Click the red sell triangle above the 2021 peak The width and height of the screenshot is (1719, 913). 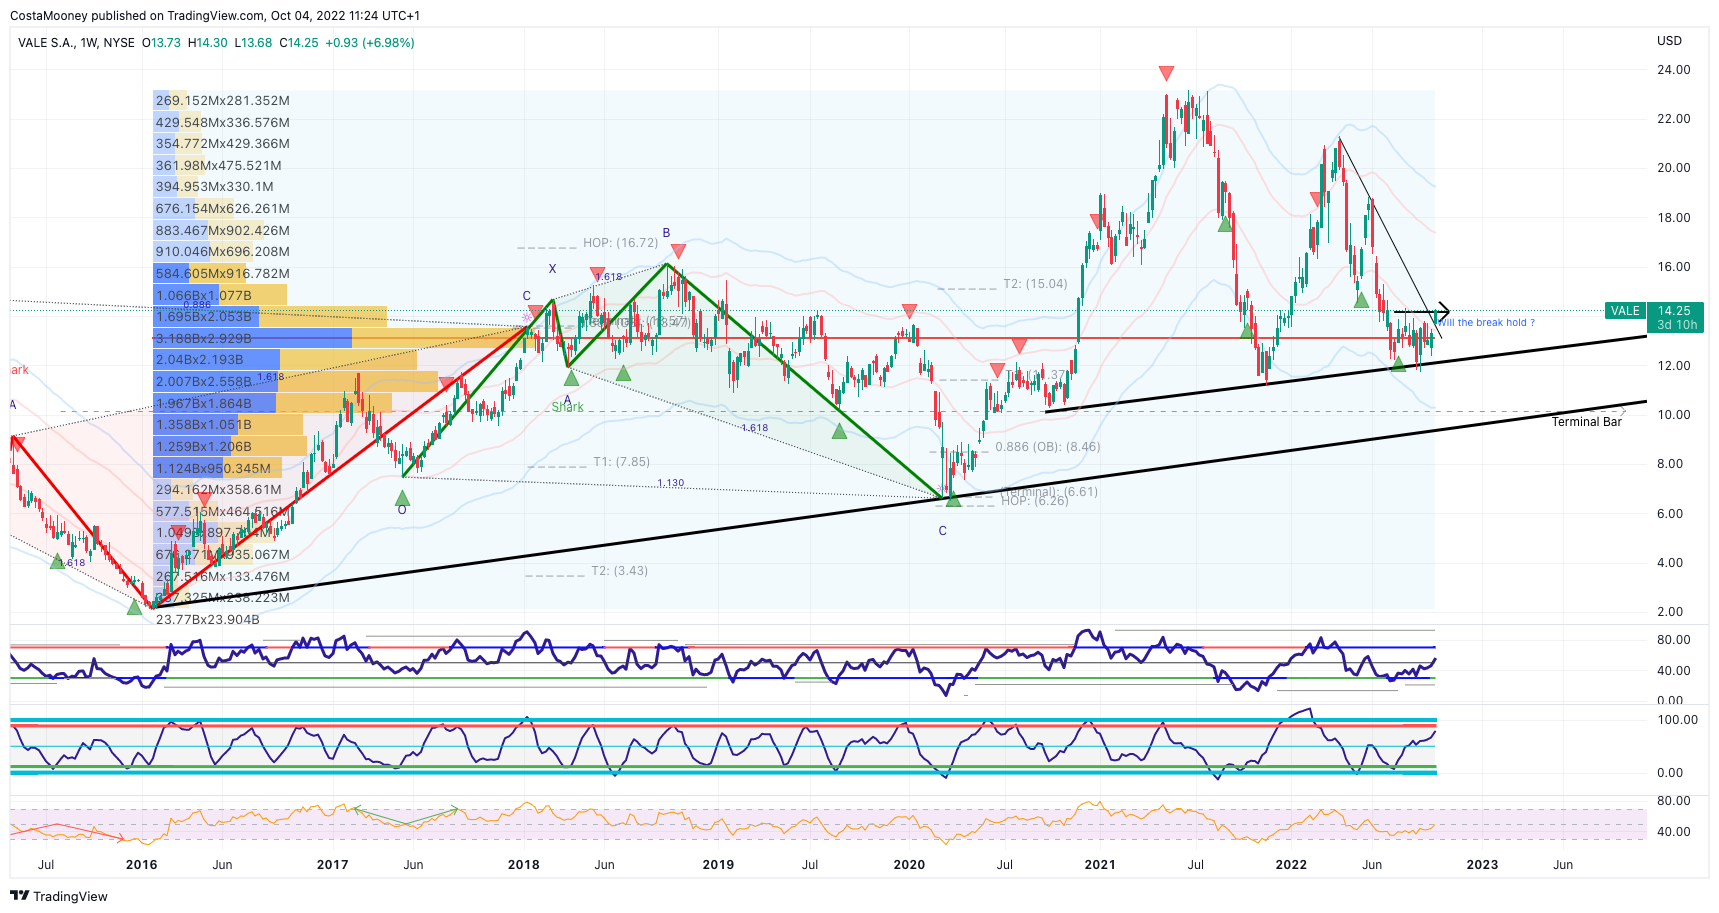1166,73
